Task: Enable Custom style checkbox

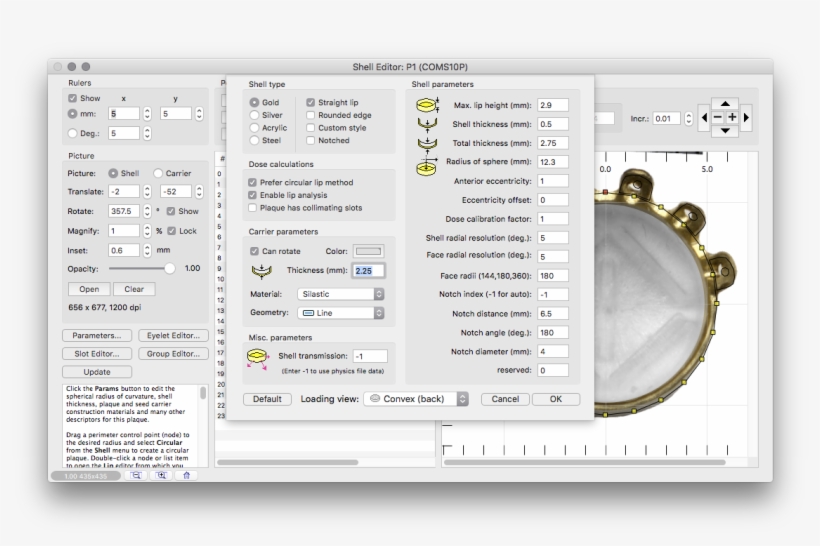Action: click(x=311, y=128)
